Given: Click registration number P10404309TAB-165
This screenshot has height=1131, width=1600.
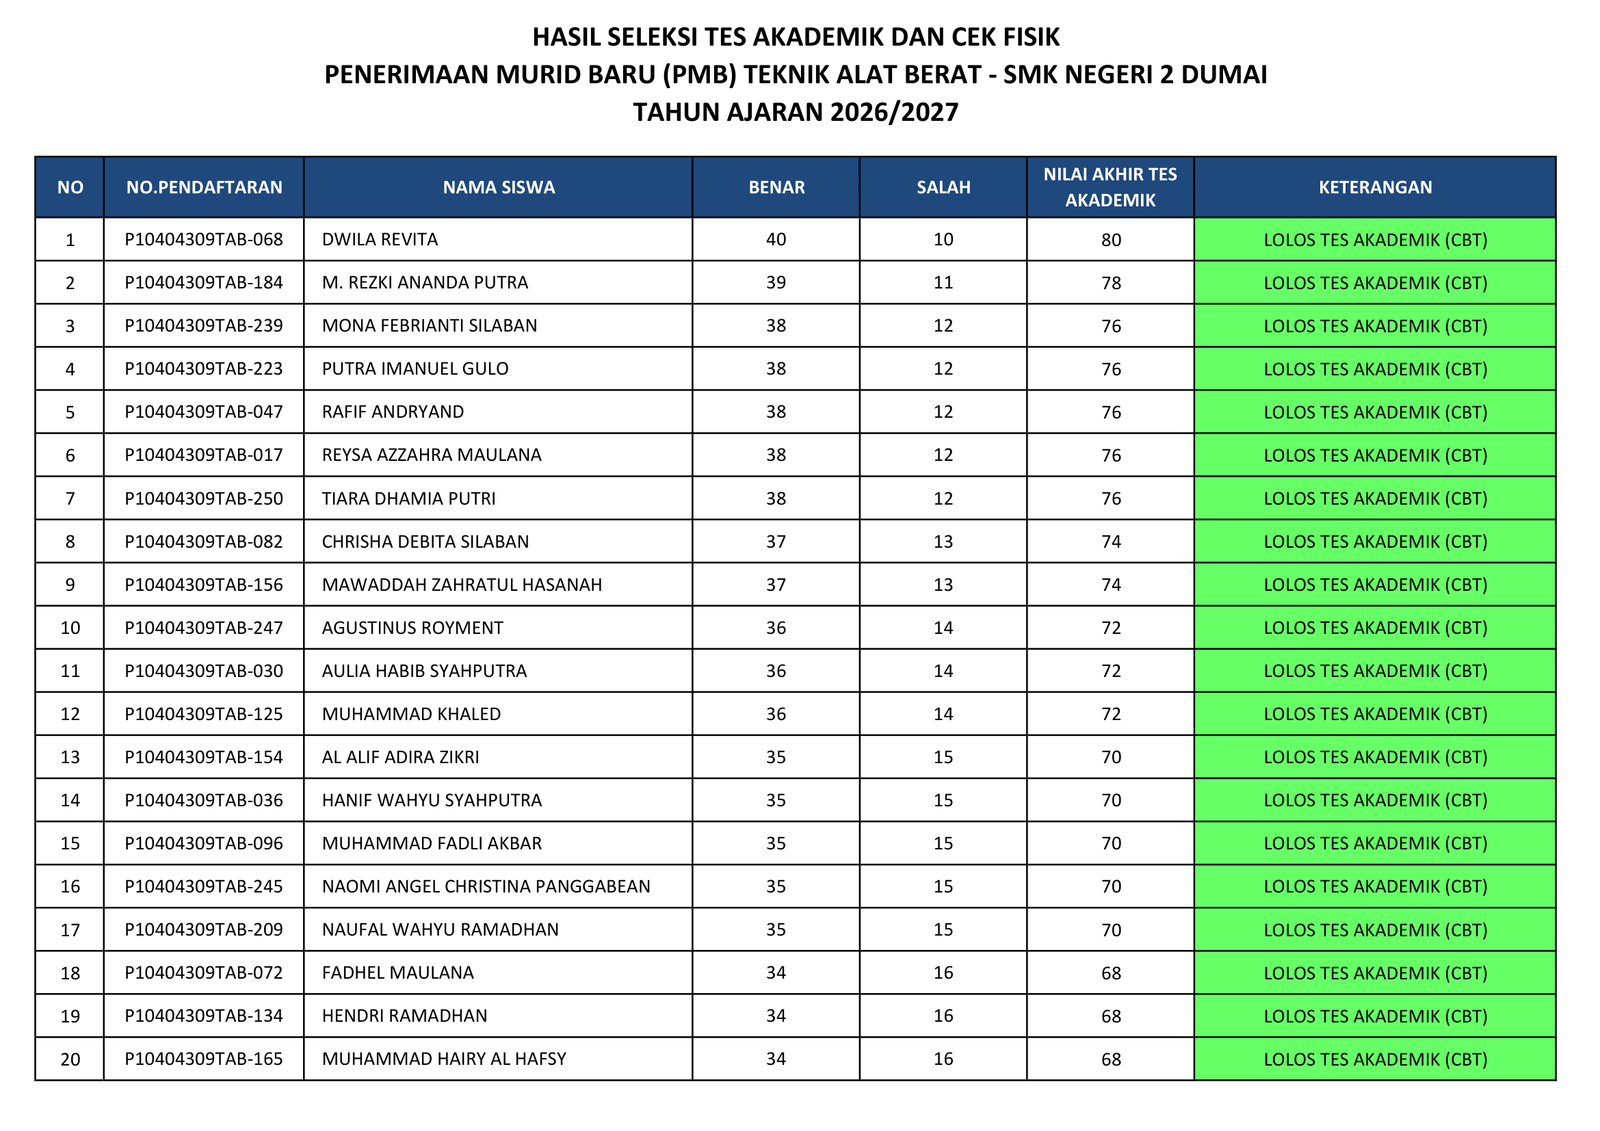Looking at the screenshot, I should (204, 1059).
